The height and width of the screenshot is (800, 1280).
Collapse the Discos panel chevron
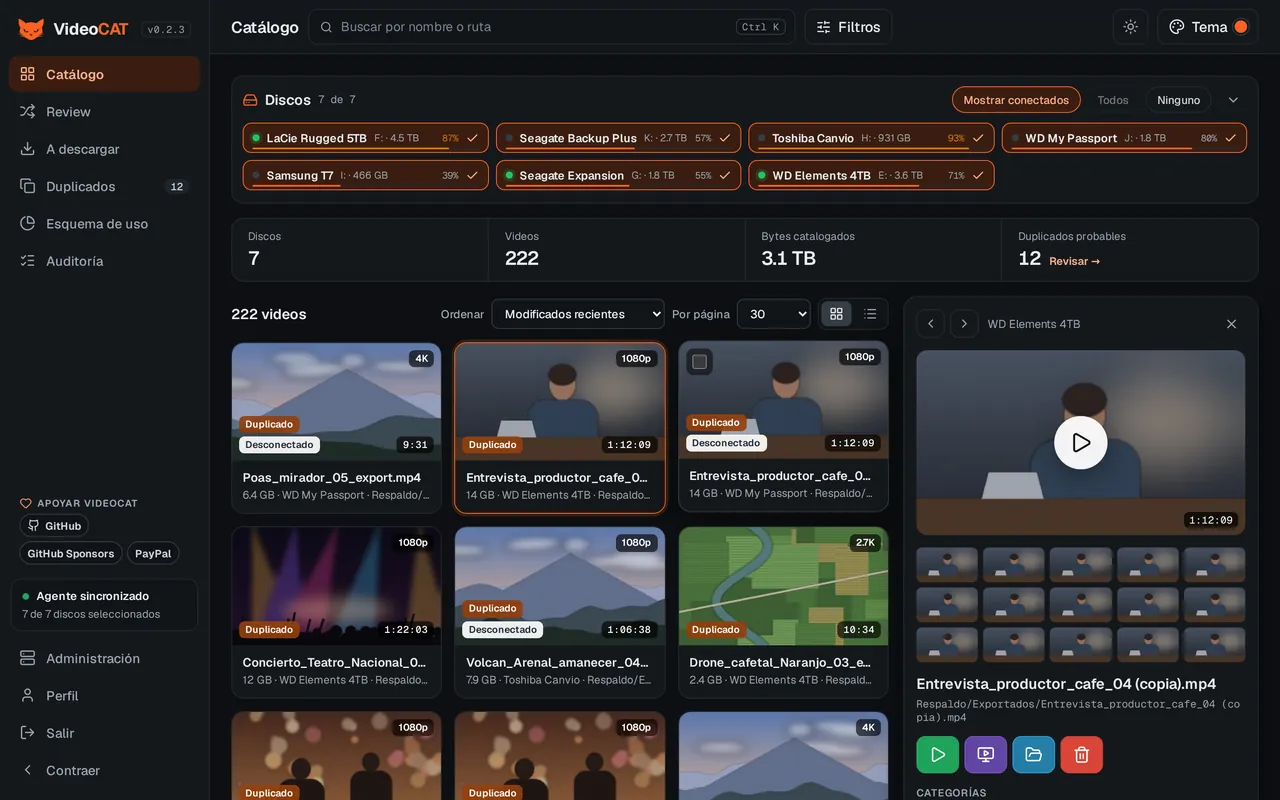[x=1233, y=100]
